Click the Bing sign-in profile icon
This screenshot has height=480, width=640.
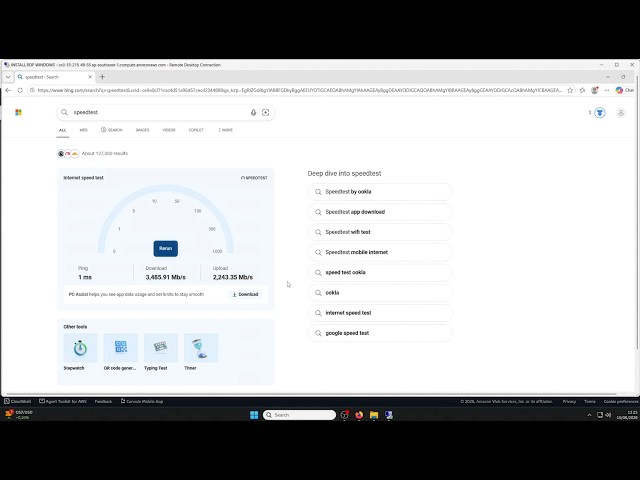click(x=621, y=113)
